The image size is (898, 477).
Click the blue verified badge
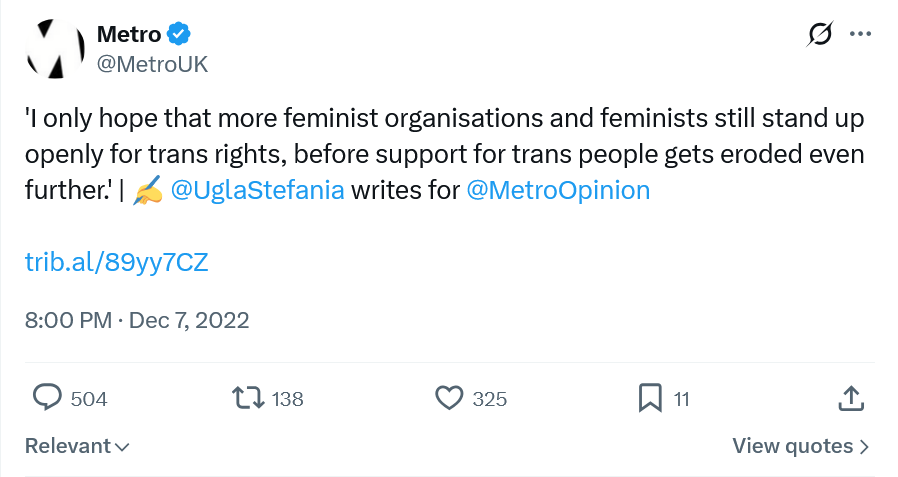point(178,34)
